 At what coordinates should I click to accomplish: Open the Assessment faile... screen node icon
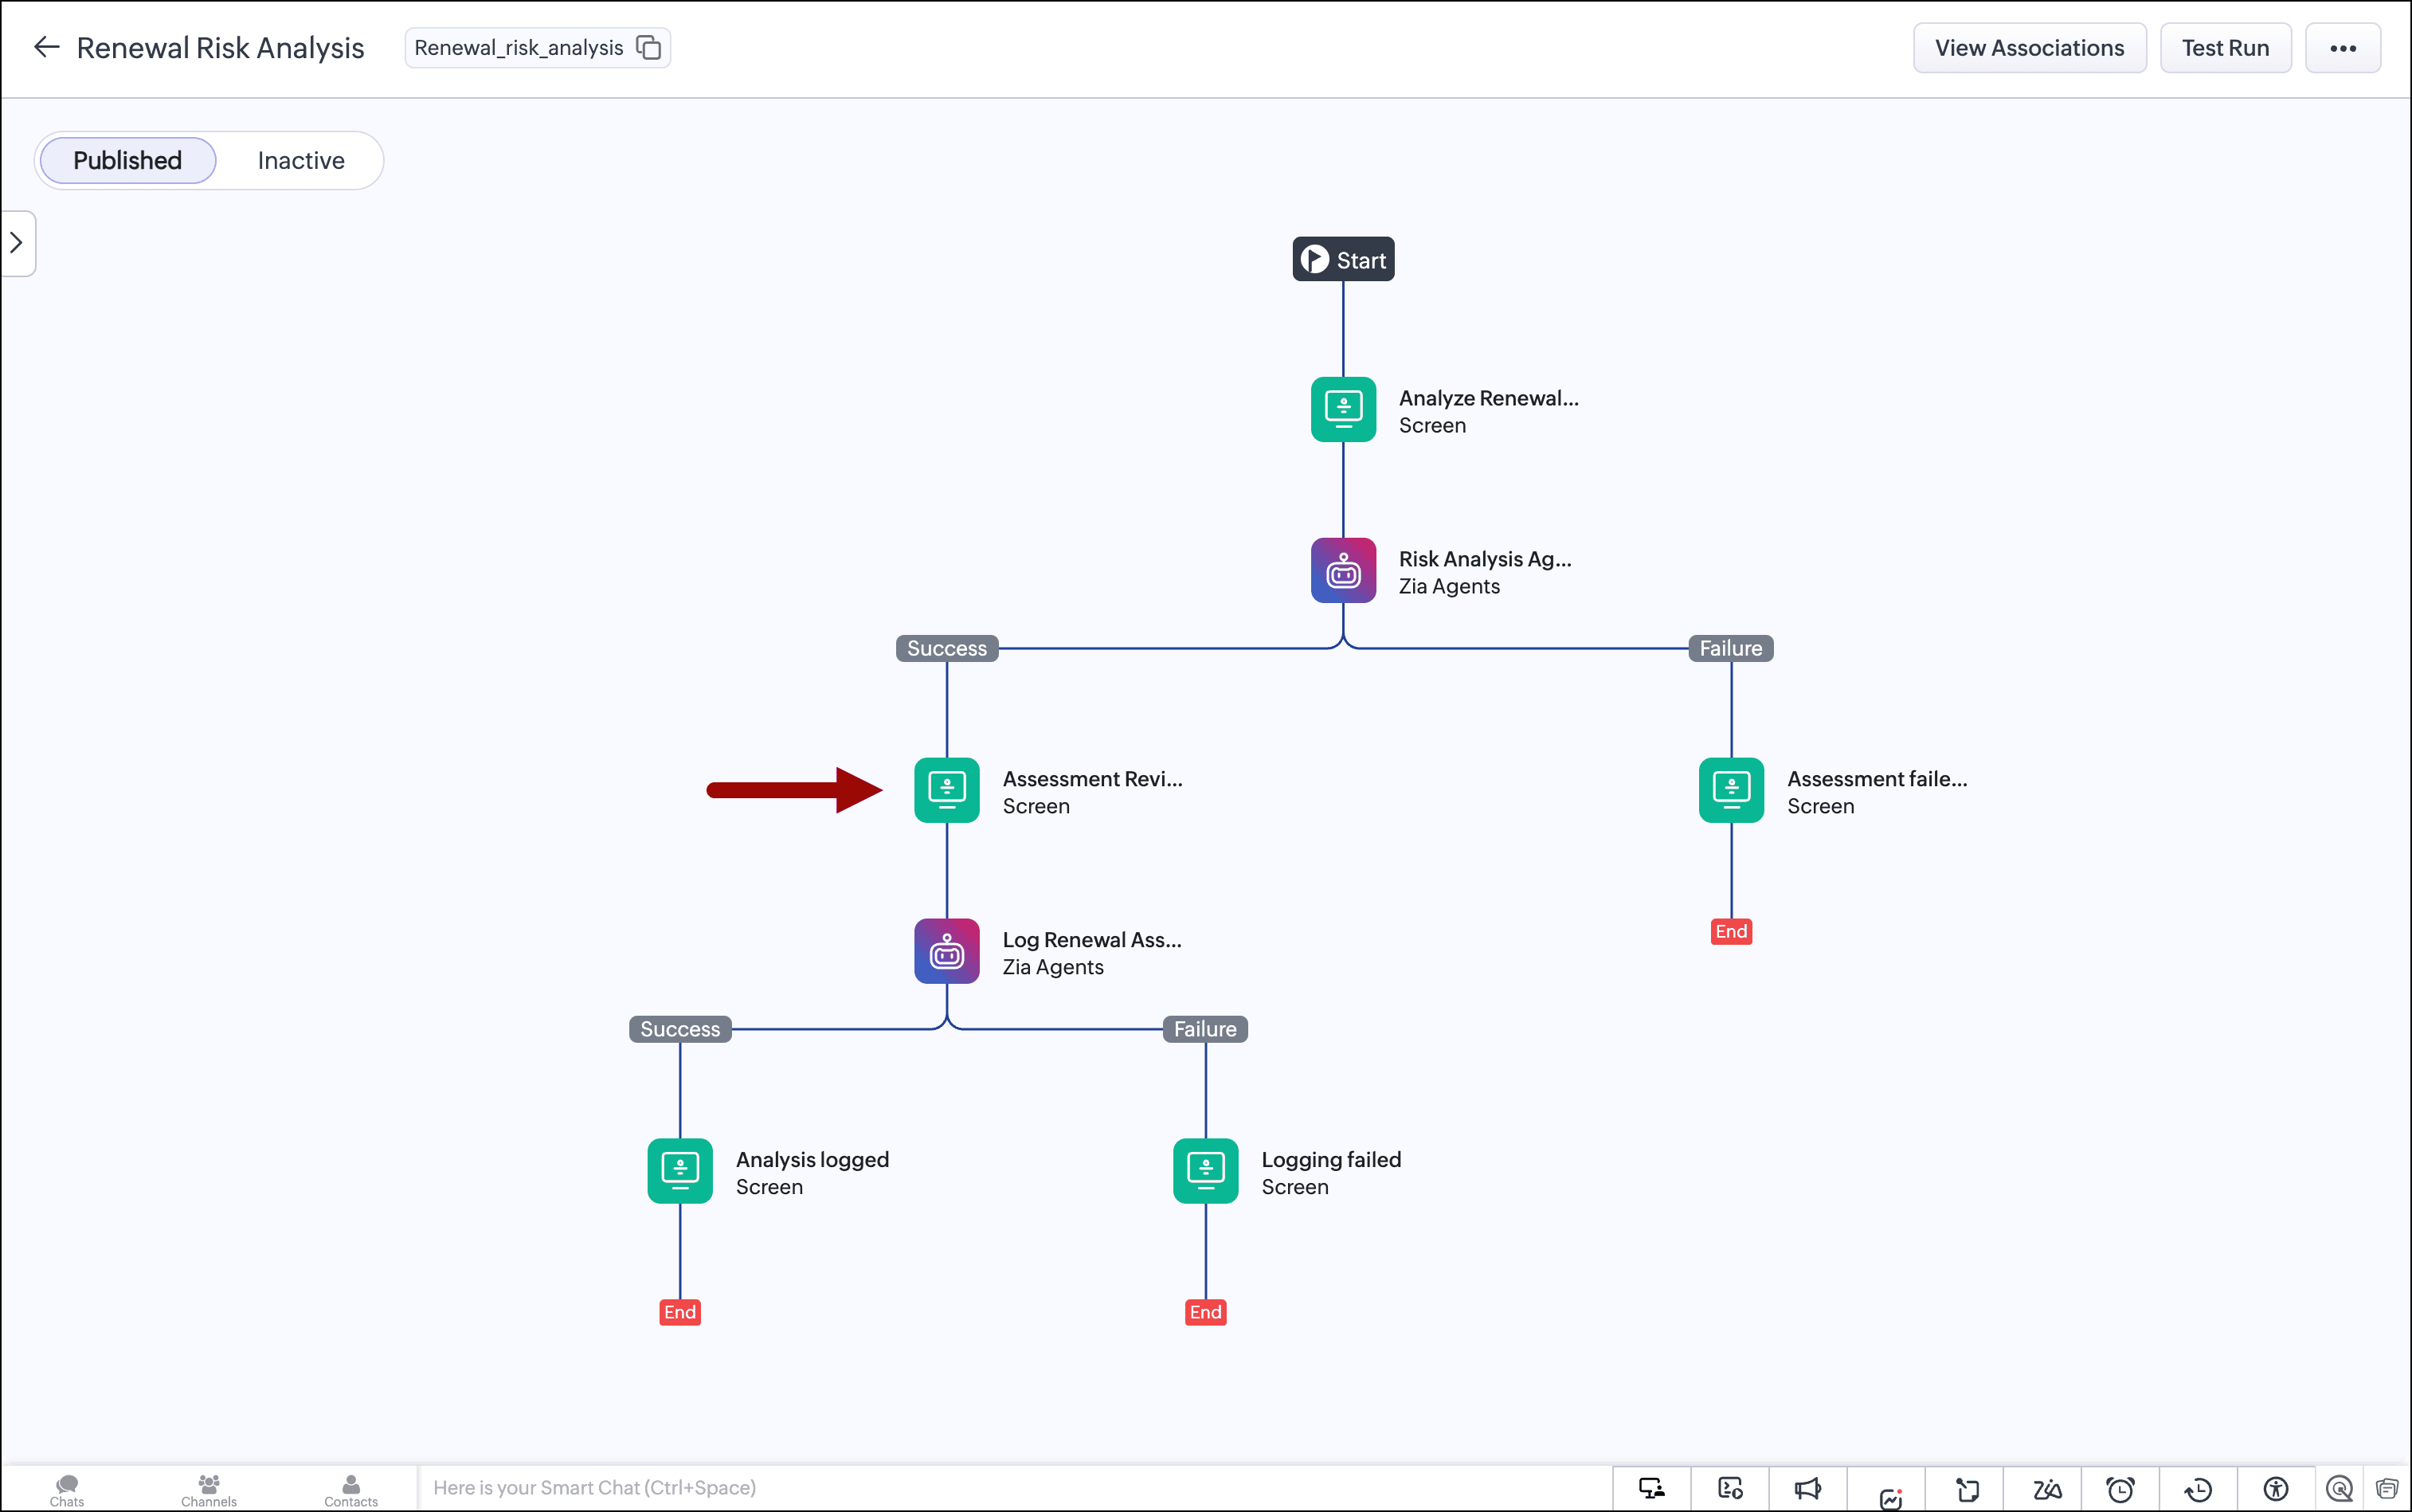[x=1731, y=790]
